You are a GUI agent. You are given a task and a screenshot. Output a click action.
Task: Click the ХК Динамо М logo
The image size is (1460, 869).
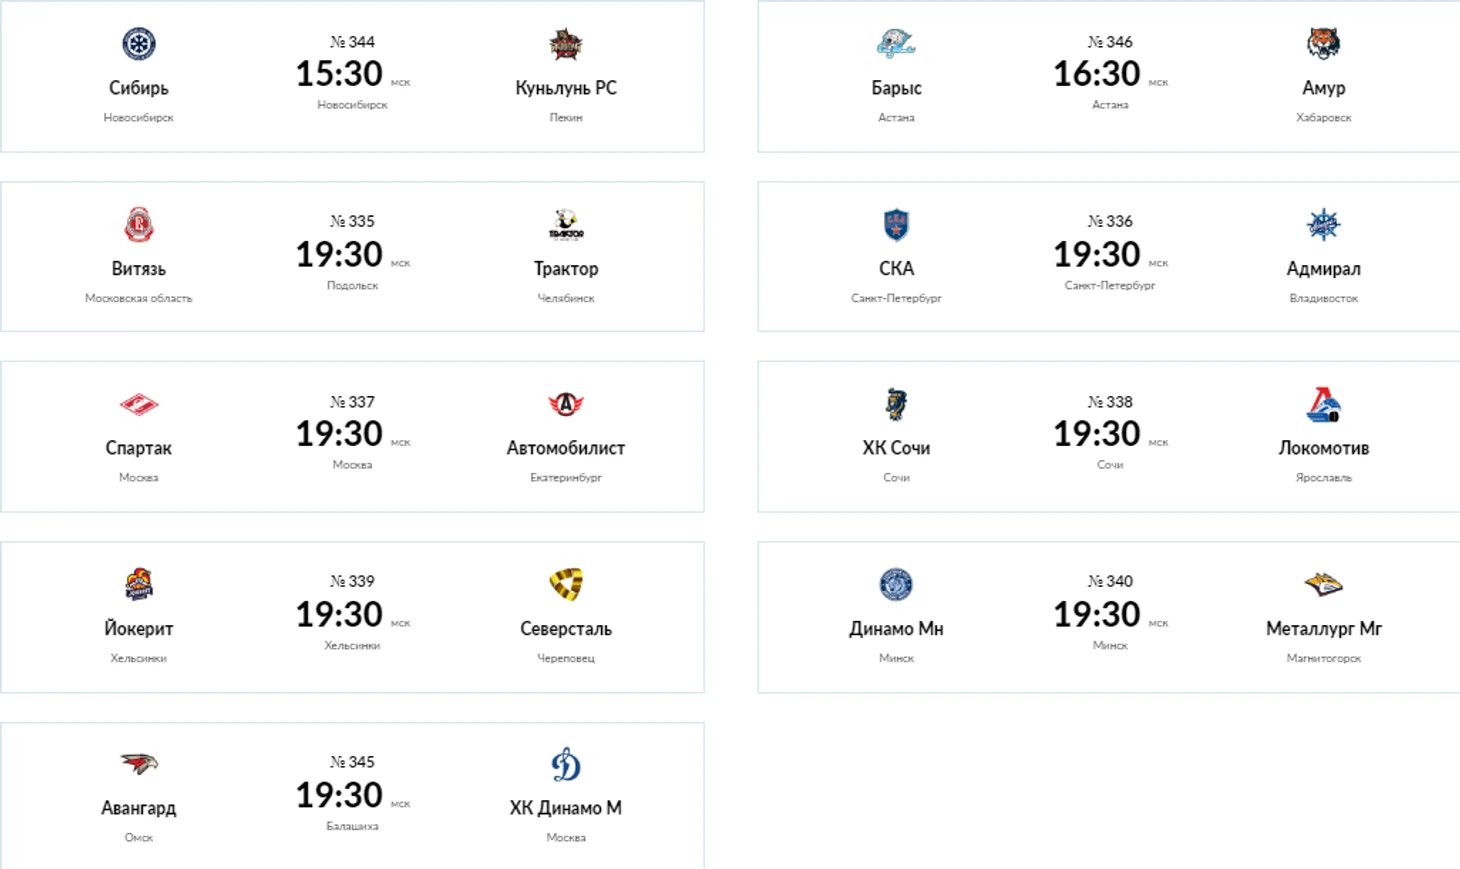566,765
